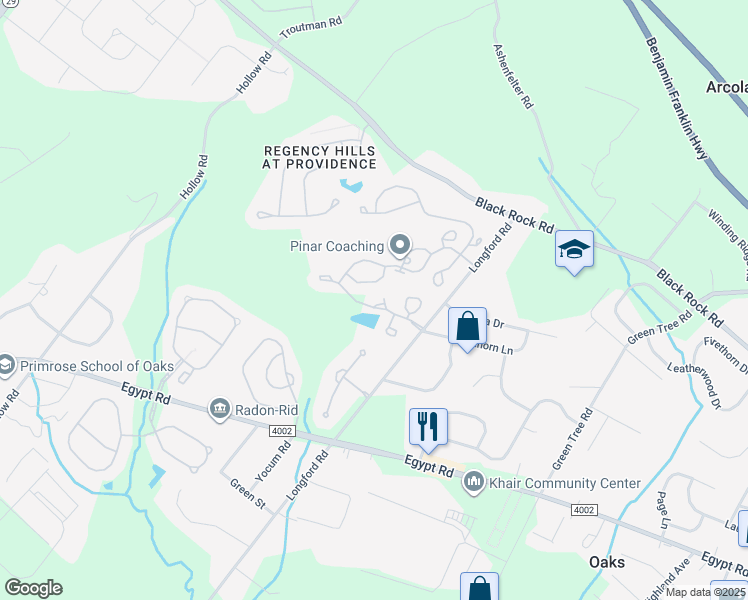Click the Primrose School of Oaks icon

(x=7, y=365)
